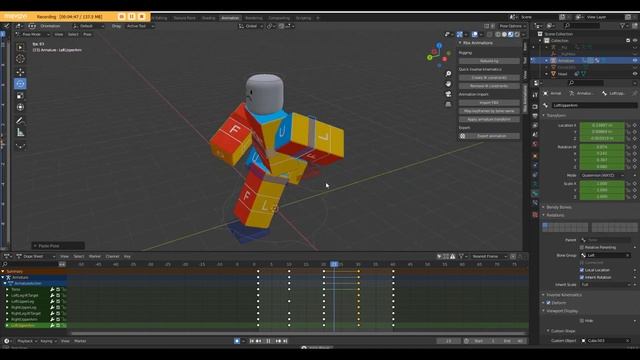
Task: Click Map keyframes by bone name button
Action: point(489,111)
